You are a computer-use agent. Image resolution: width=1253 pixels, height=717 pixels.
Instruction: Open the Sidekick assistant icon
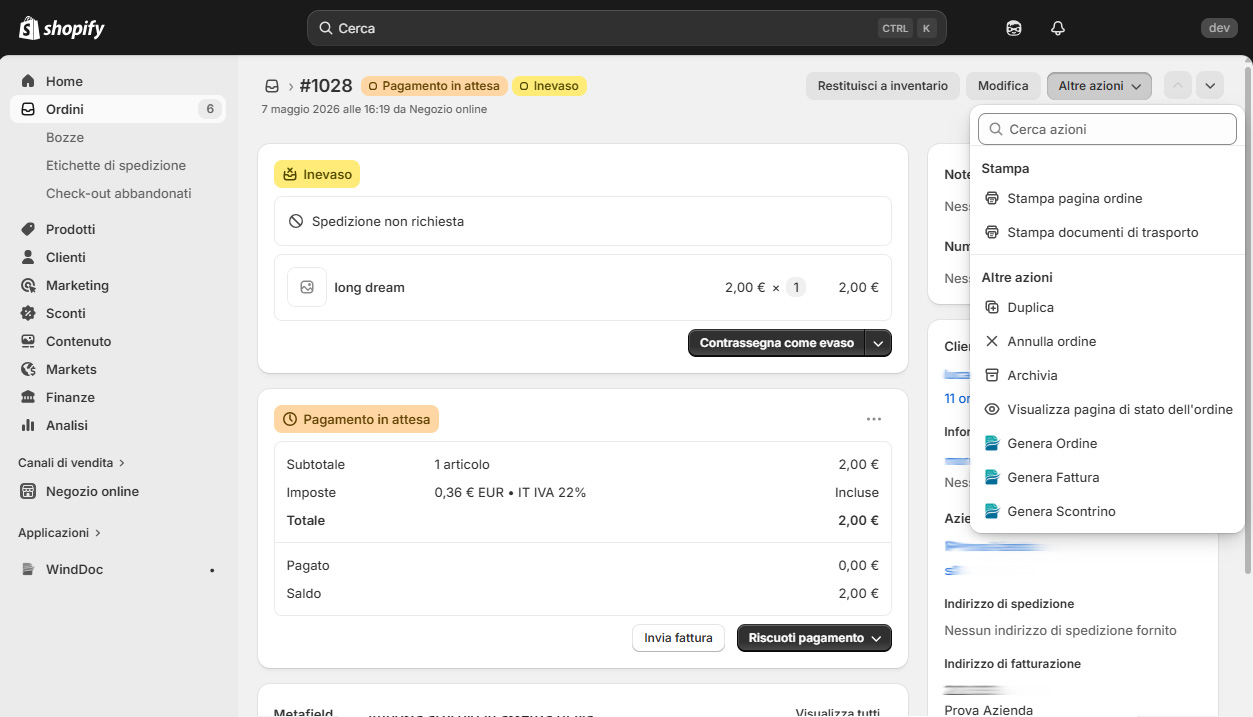click(x=1014, y=28)
